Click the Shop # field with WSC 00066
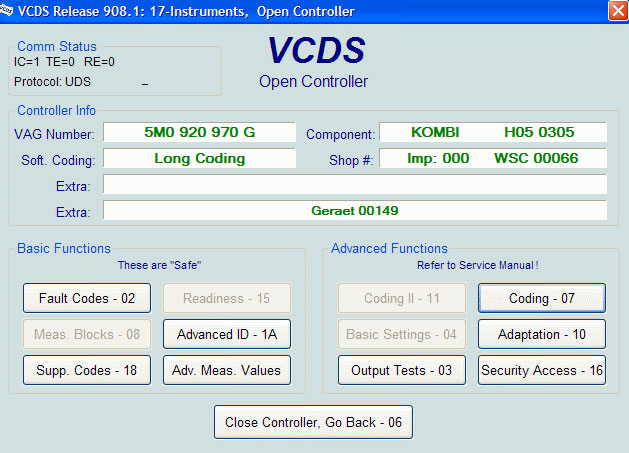 493,159
